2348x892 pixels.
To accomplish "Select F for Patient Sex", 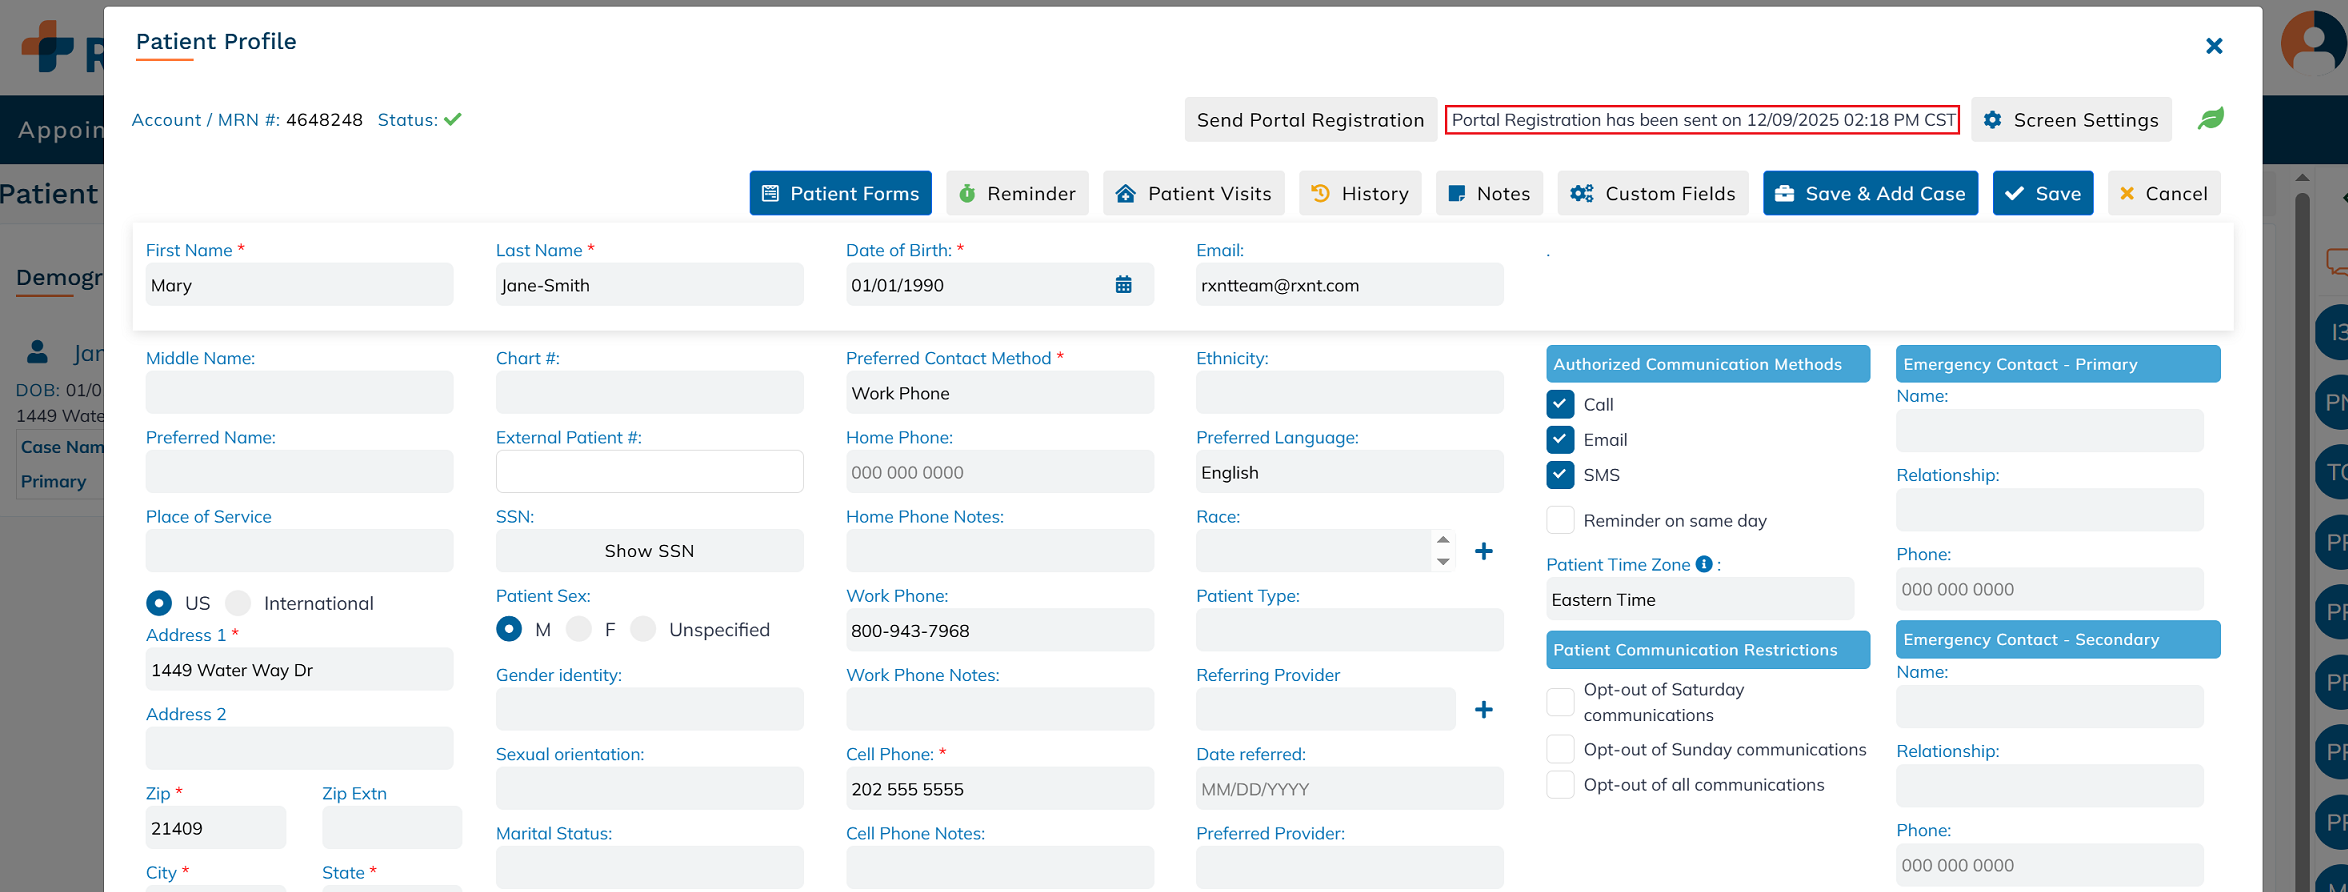I will [579, 629].
